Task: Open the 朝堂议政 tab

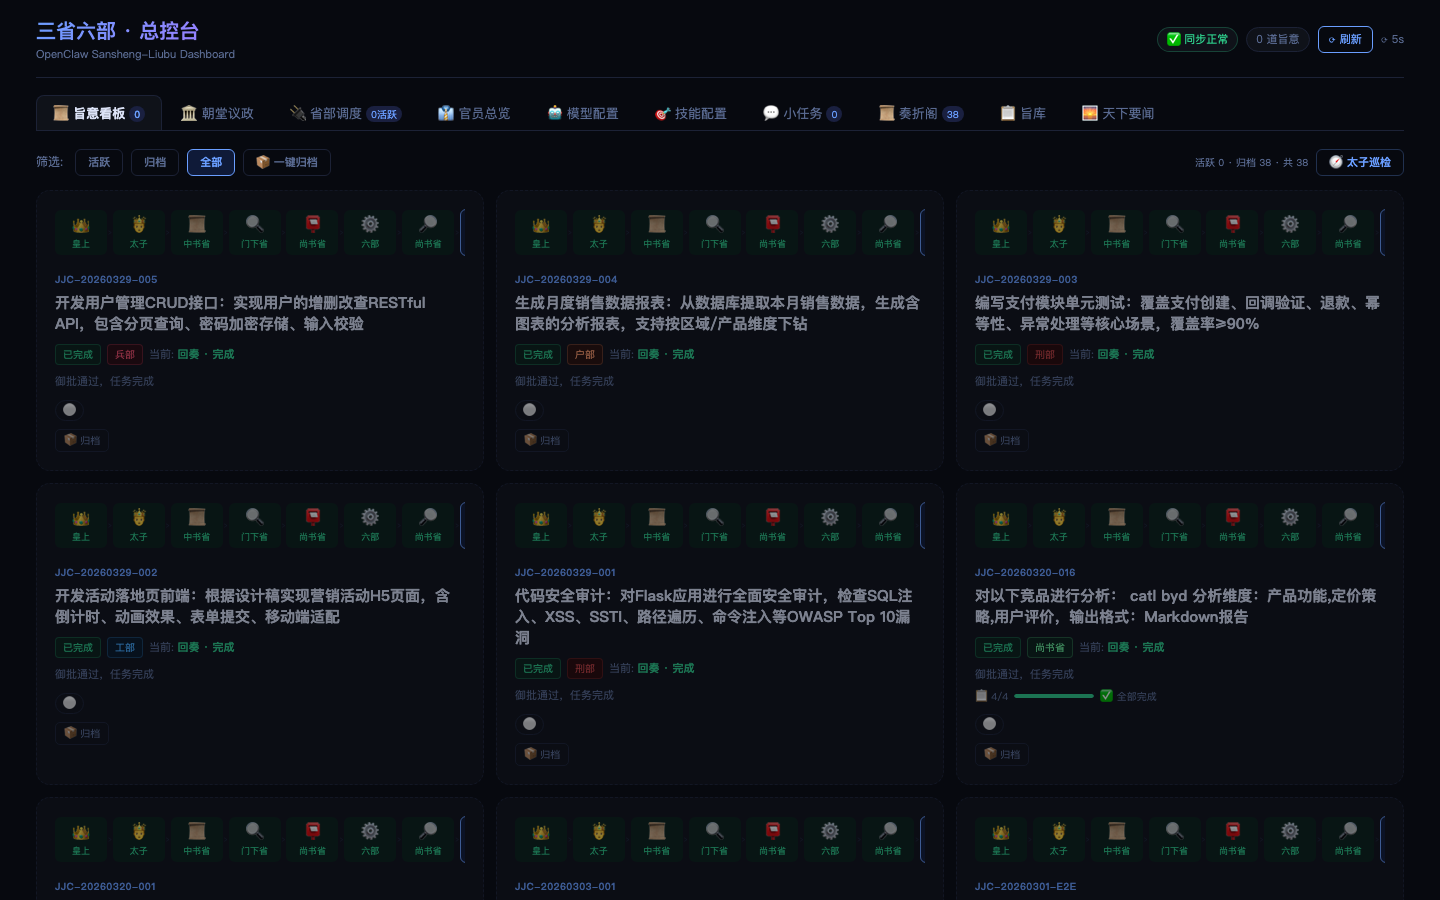Action: click(x=217, y=113)
